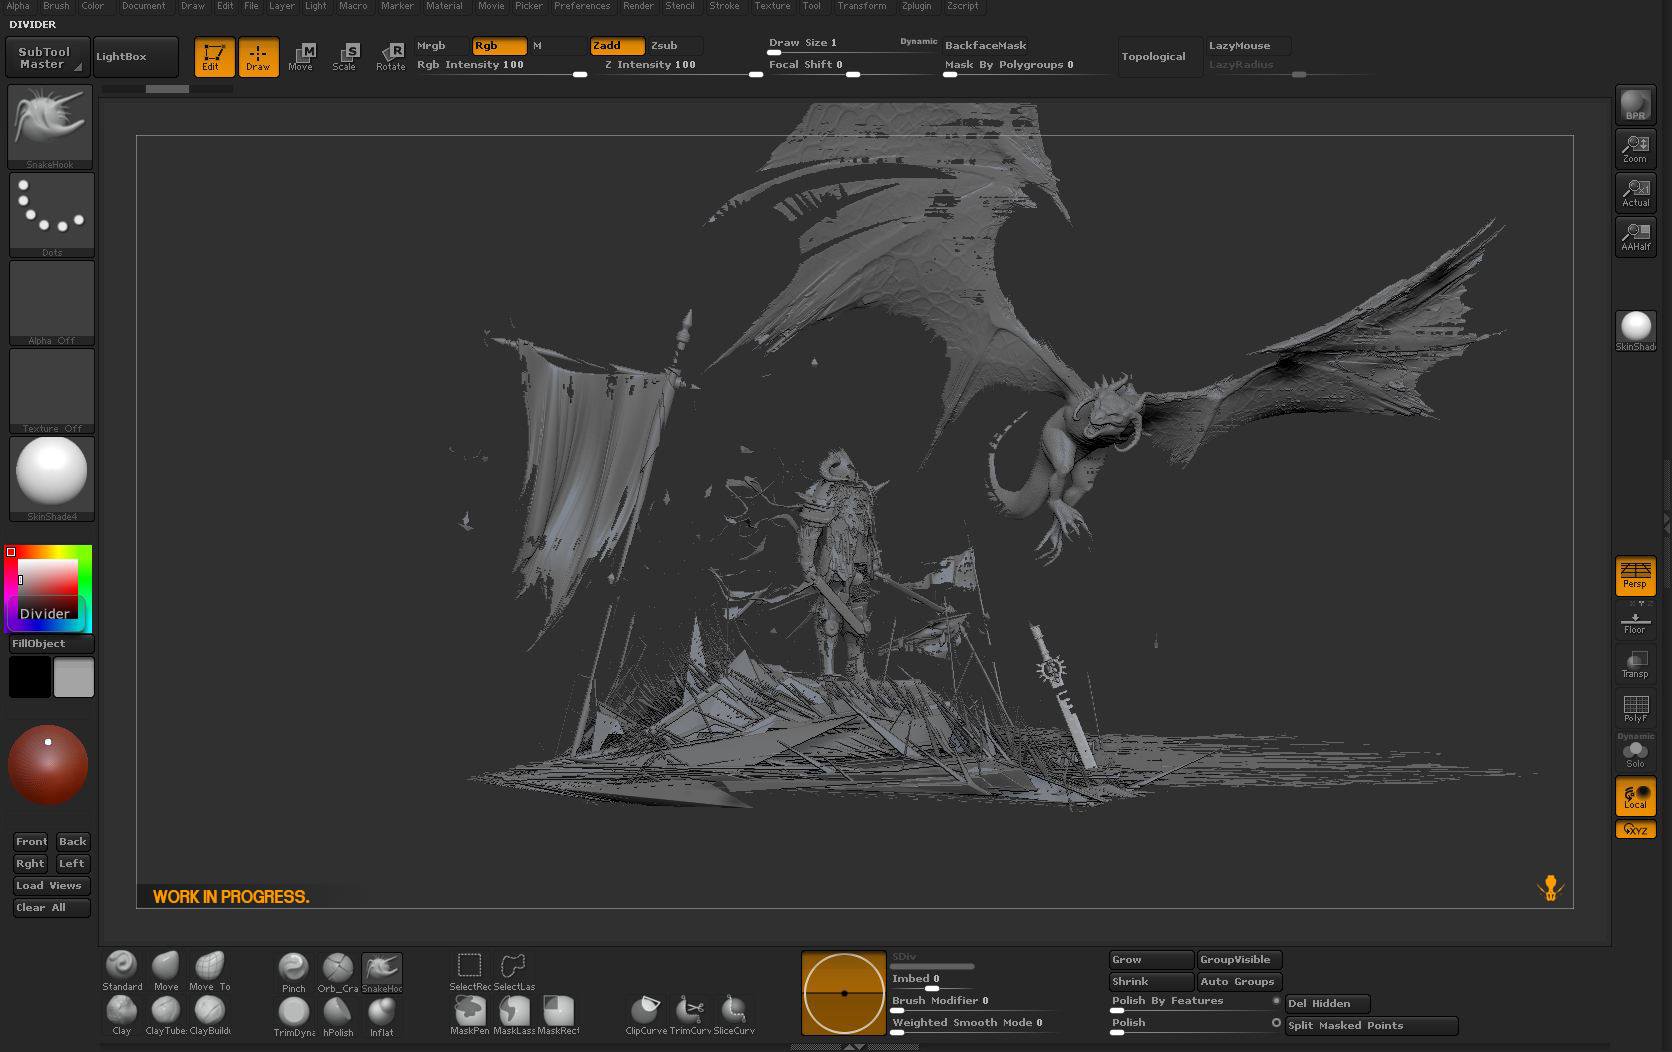Click the BPR render icon

coord(1635,105)
